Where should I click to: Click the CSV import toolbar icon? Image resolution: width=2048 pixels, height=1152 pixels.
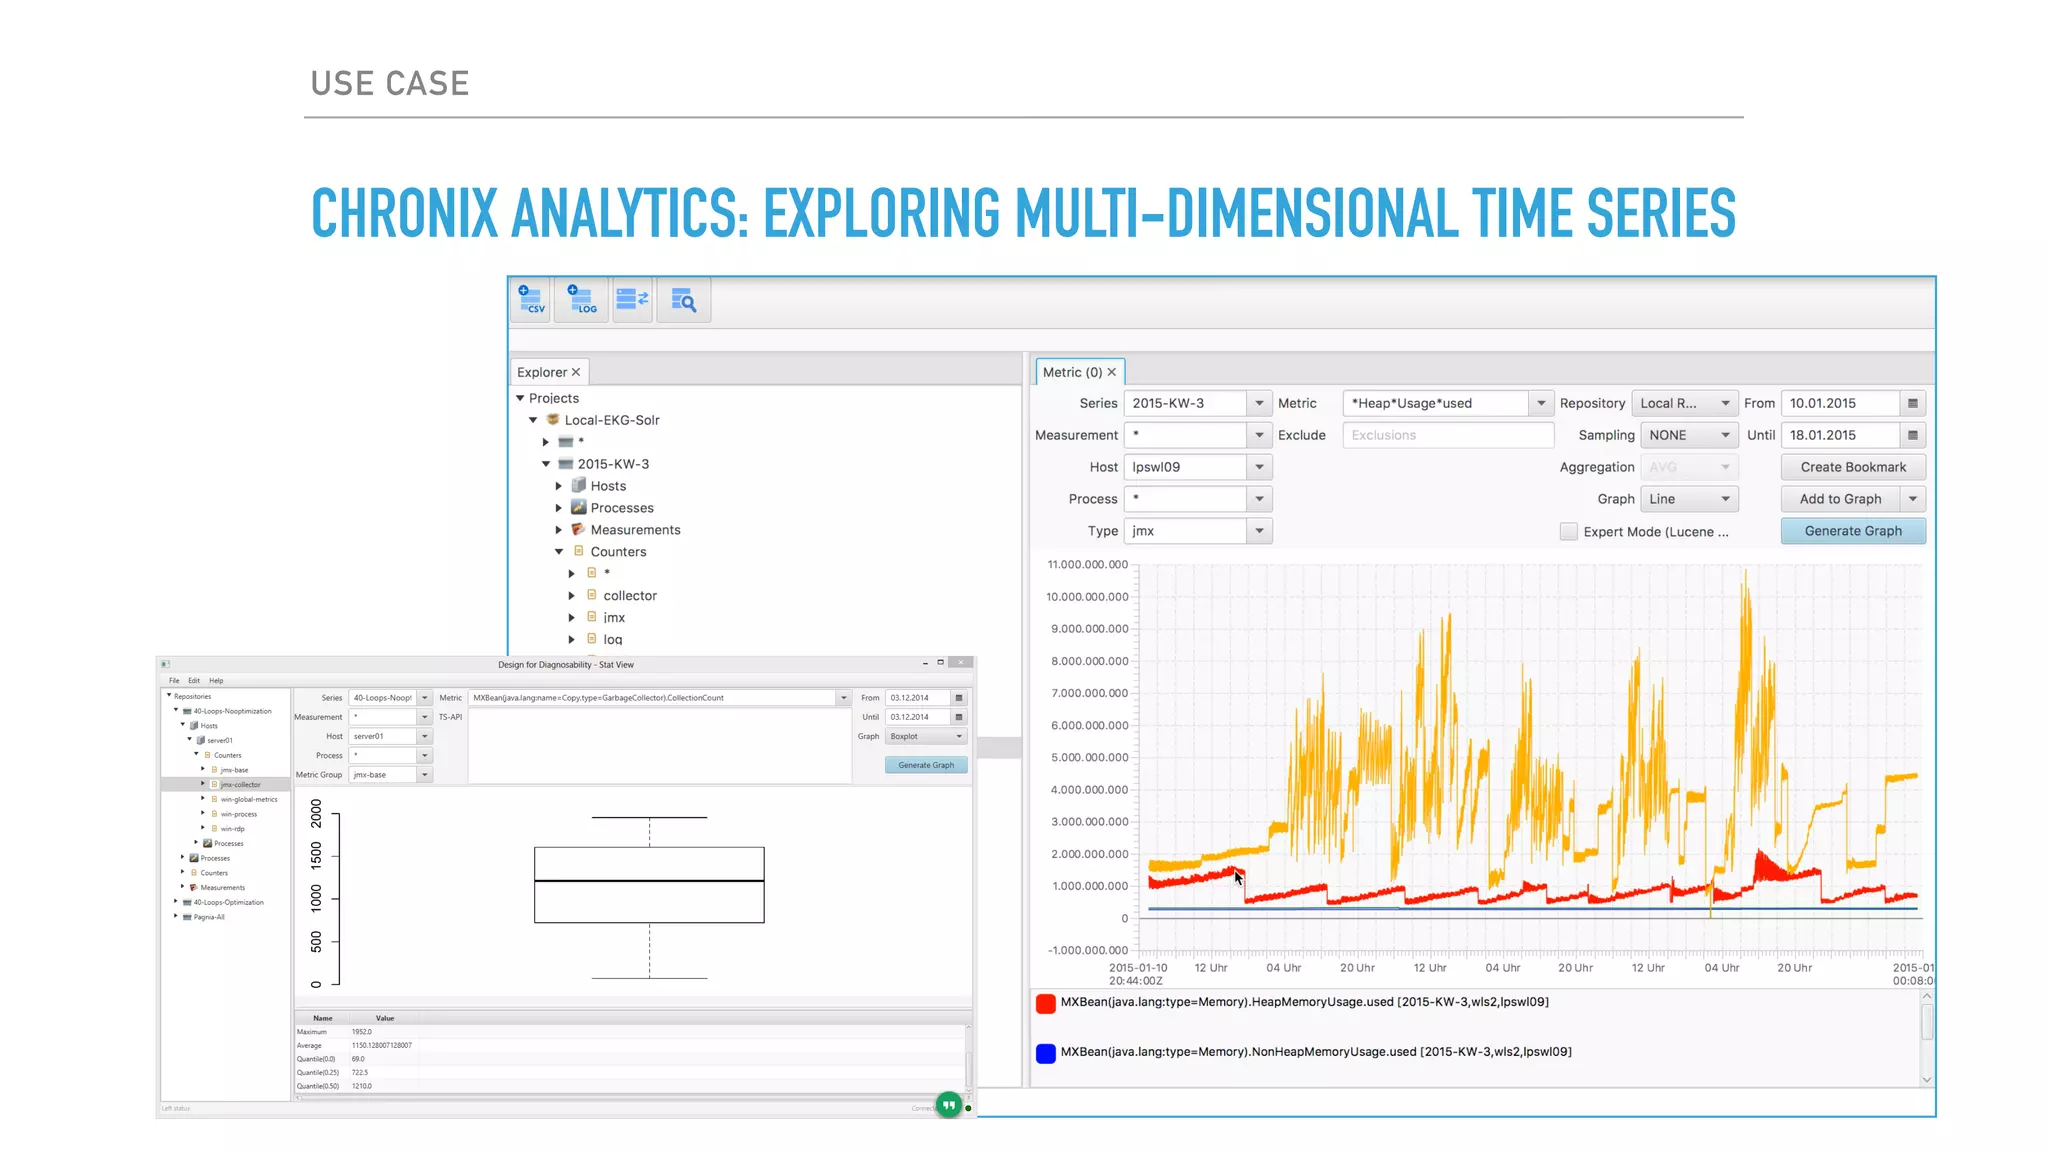(531, 300)
